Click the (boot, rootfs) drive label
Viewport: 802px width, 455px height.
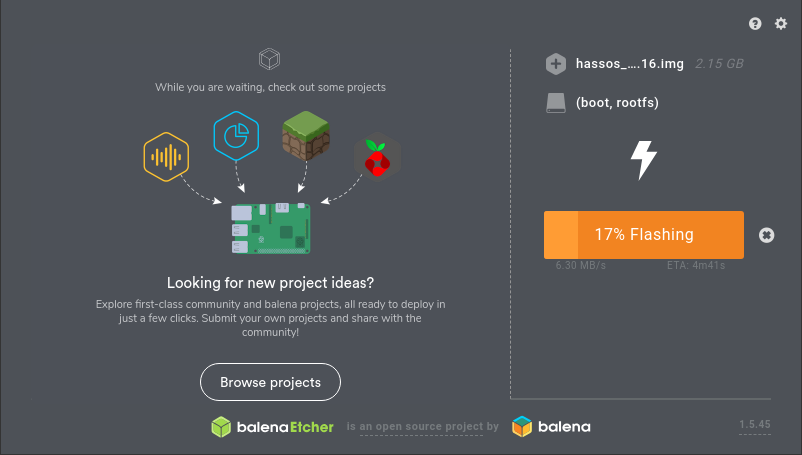617,103
